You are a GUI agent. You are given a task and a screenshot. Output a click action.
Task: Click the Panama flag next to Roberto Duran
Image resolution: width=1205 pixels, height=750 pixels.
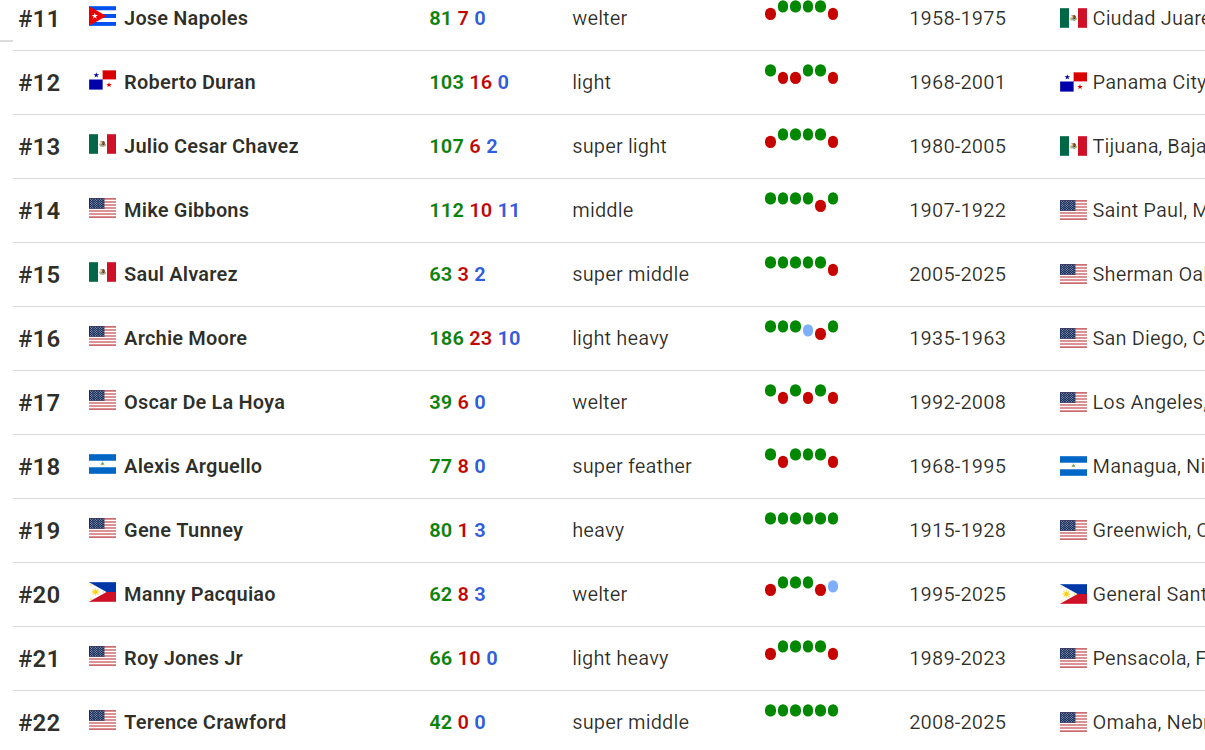(x=102, y=81)
